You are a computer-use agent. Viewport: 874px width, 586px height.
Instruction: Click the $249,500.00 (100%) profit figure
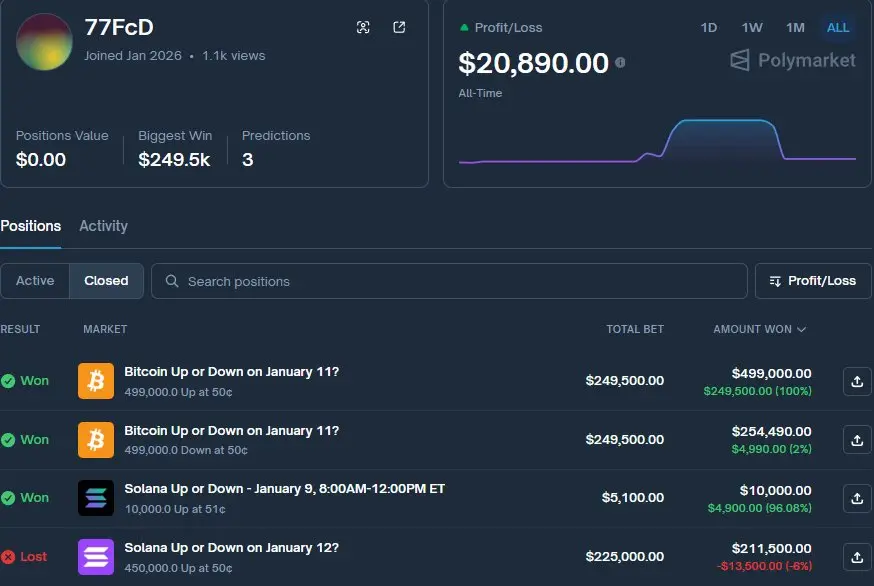click(x=758, y=391)
